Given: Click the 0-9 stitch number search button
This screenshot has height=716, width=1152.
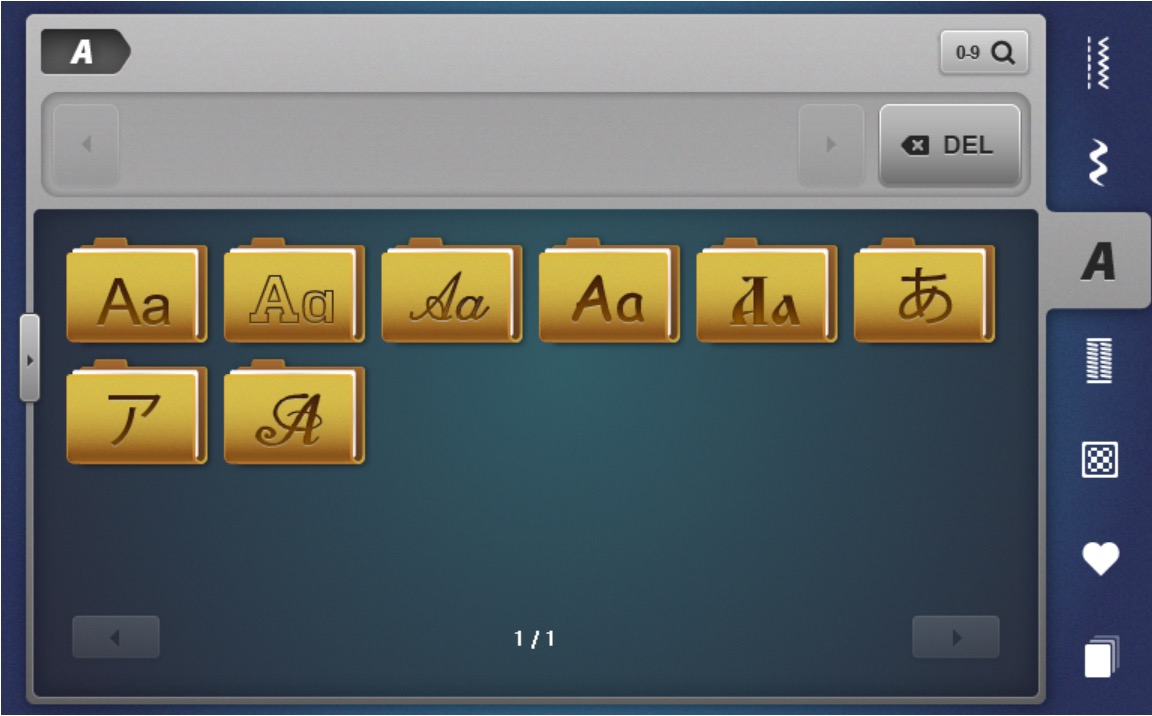Looking at the screenshot, I should (x=984, y=53).
